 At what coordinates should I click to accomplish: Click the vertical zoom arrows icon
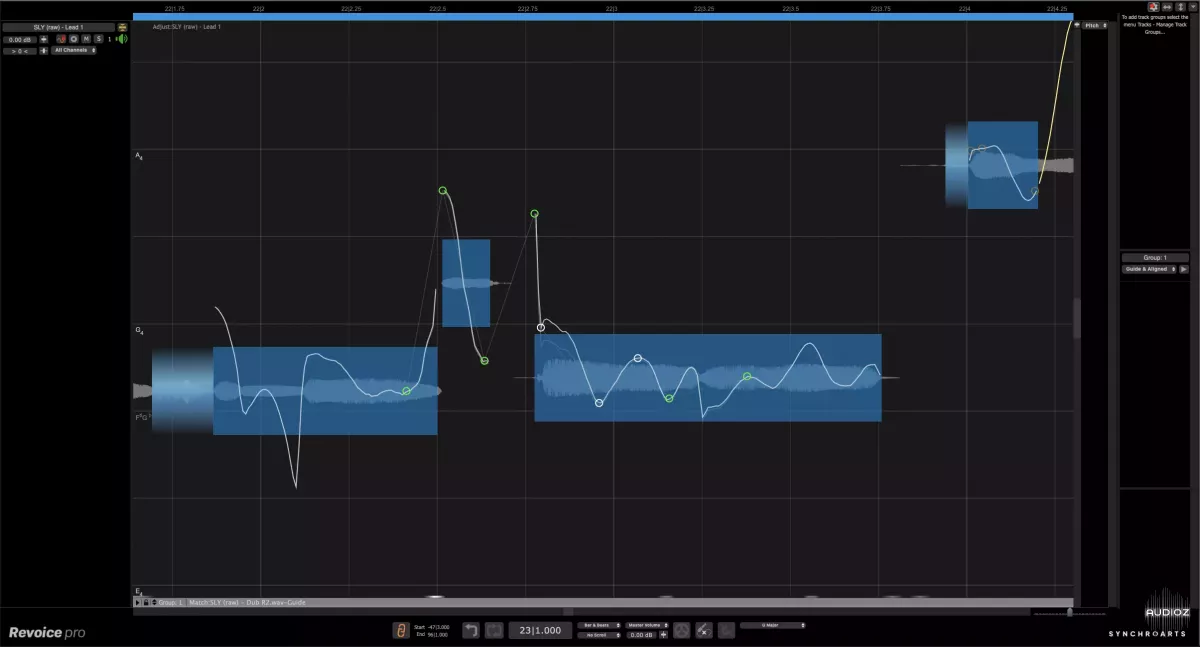click(x=1179, y=7)
